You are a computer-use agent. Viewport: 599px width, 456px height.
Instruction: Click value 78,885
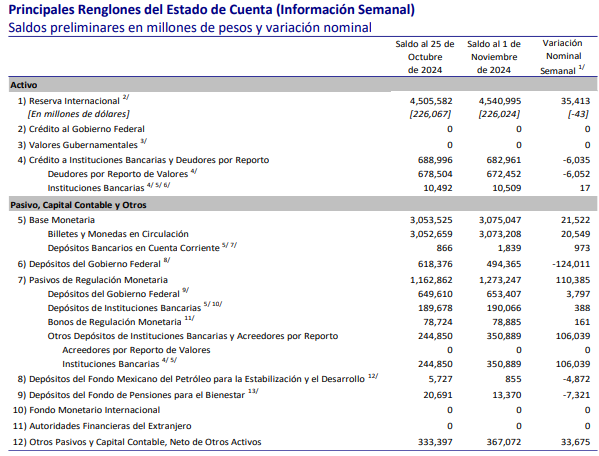click(x=507, y=322)
